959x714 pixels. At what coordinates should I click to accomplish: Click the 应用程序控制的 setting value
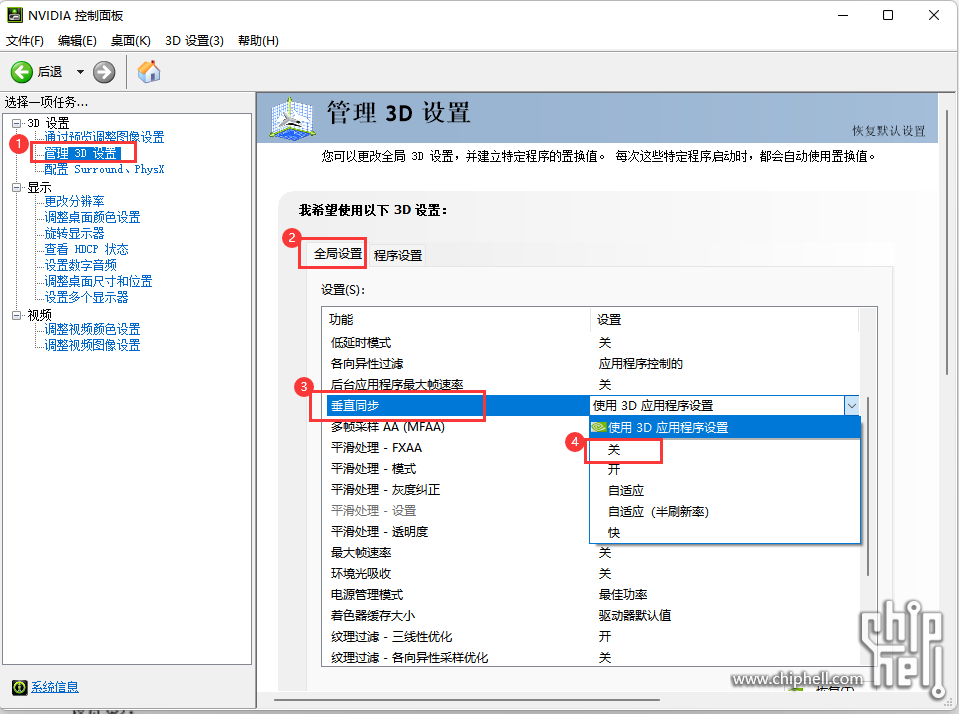pos(640,364)
